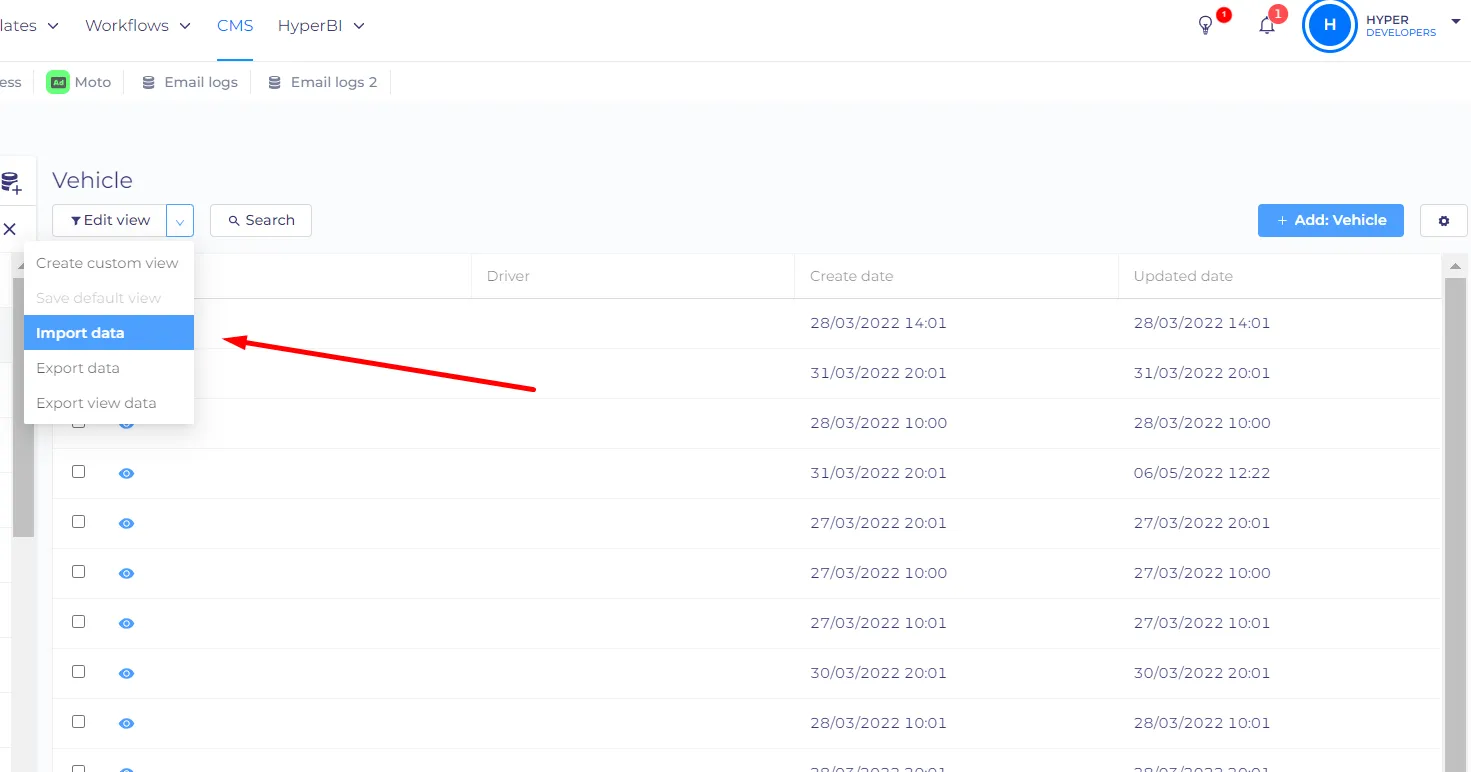Click the Edit view button
Viewport: 1471px width, 772px height.
(110, 220)
